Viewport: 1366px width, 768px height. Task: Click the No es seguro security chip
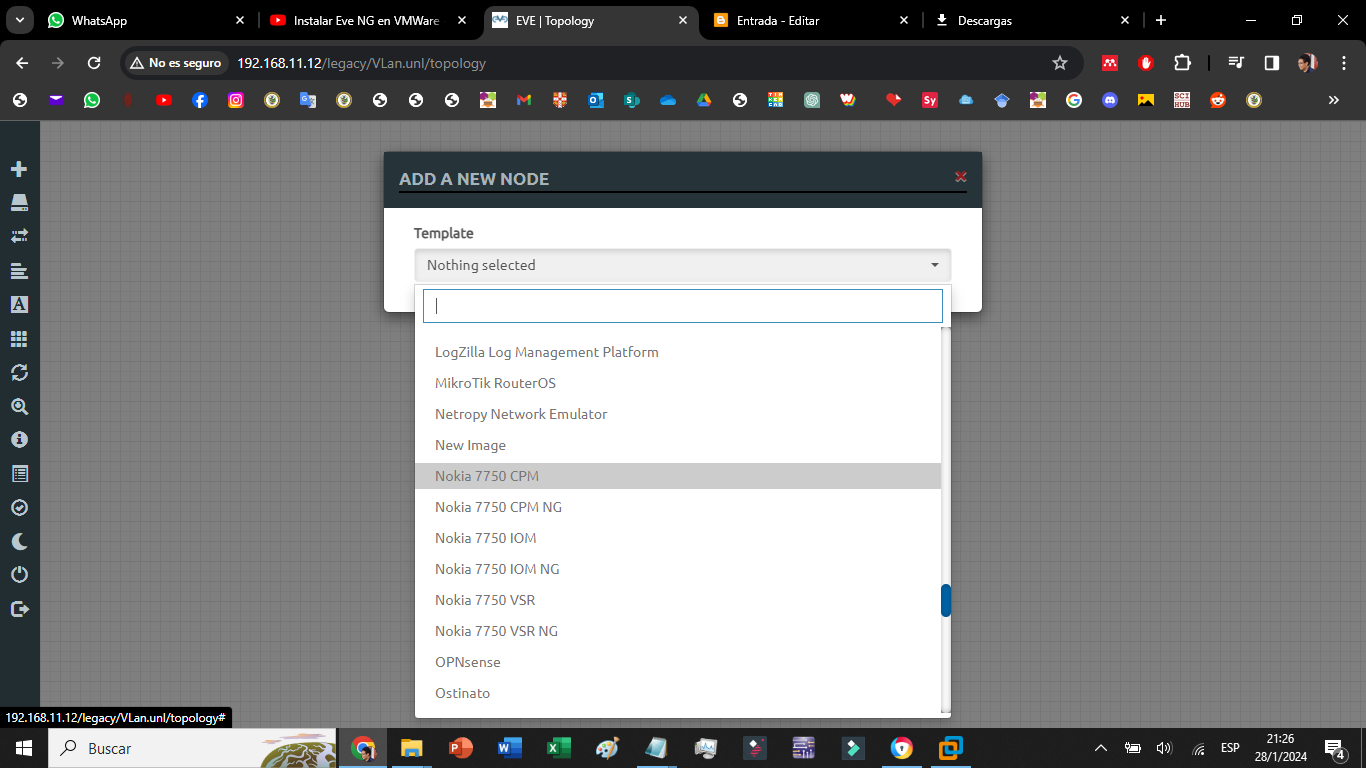point(176,63)
